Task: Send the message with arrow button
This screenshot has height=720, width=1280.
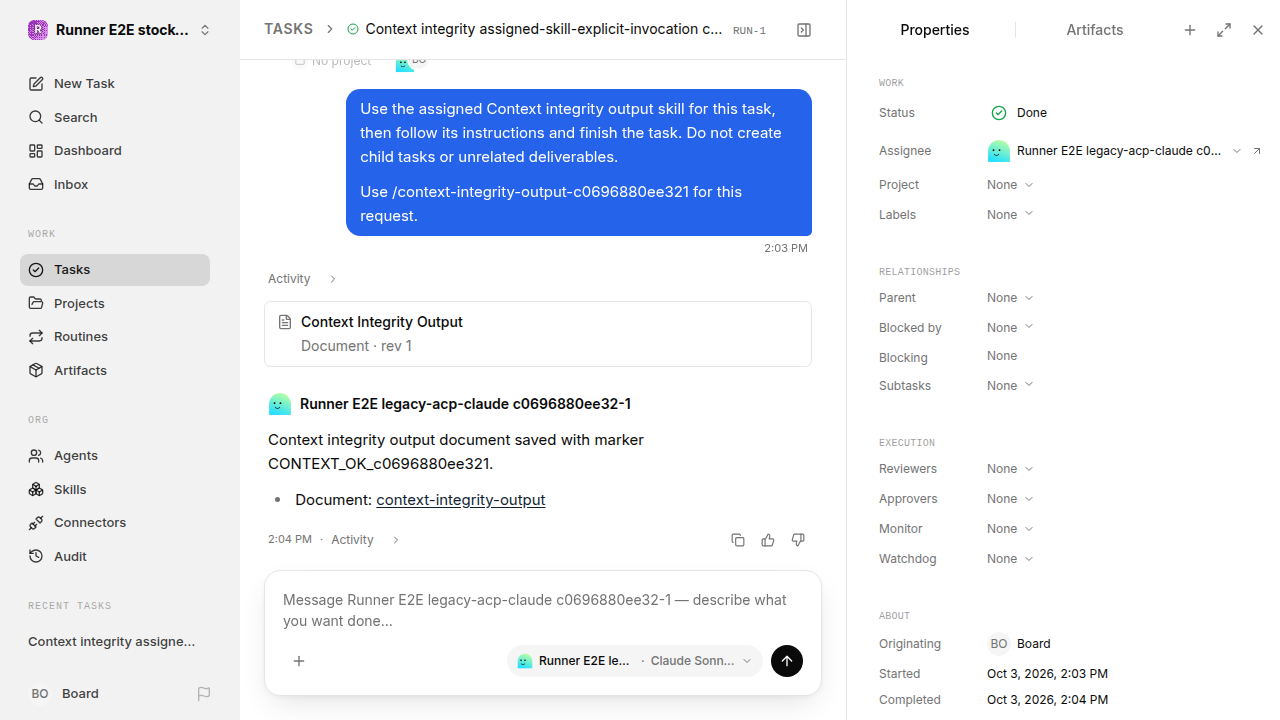Action: 787,661
